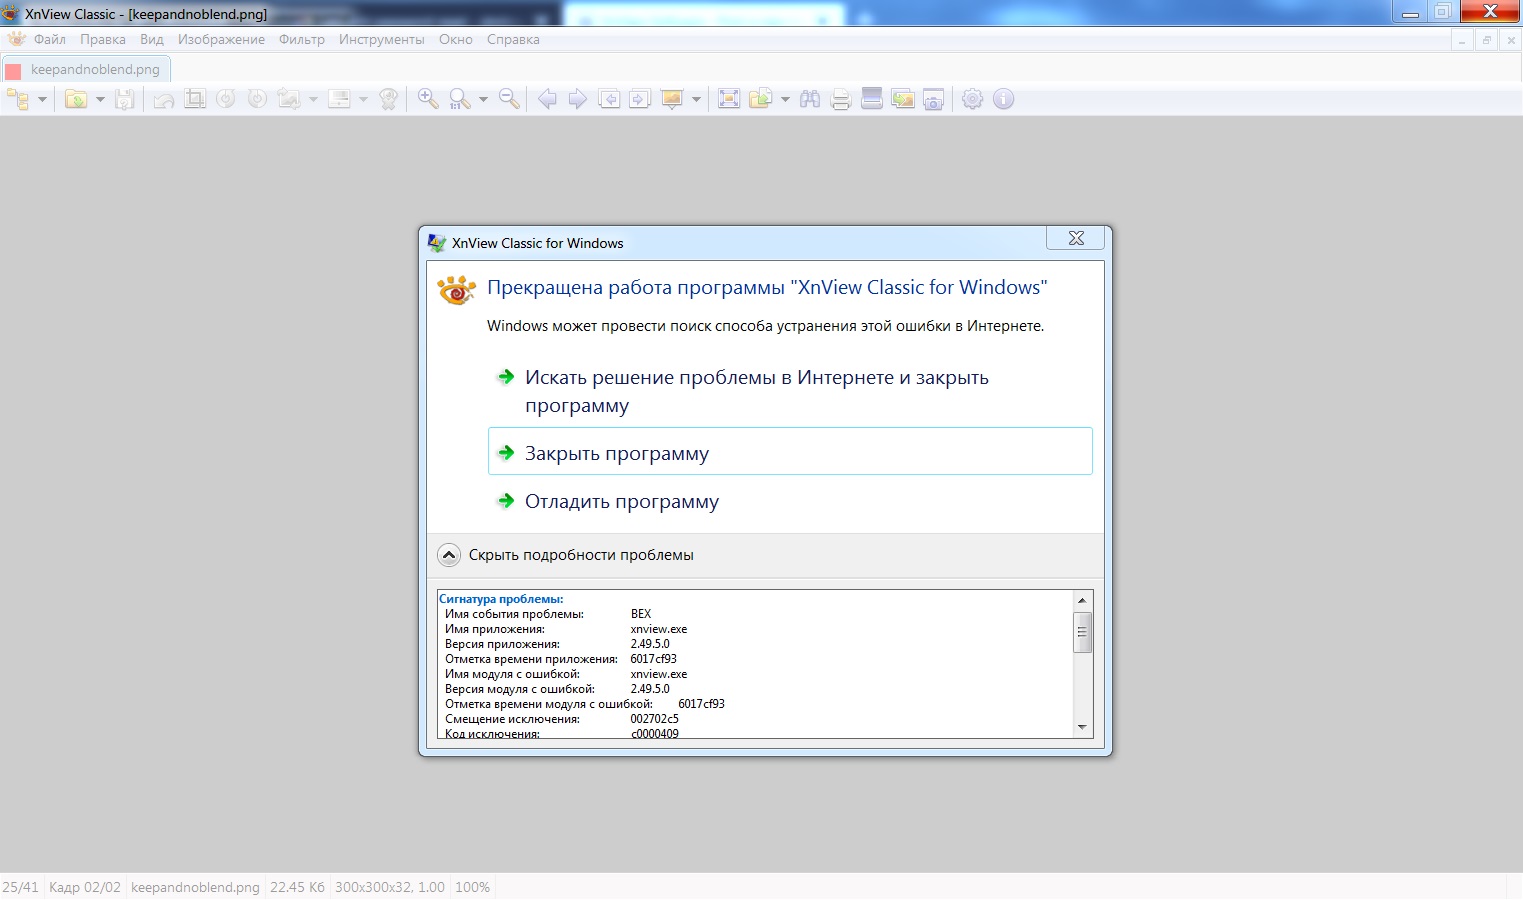Open the Фильтр menu
This screenshot has height=900, width=1523.
(302, 40)
